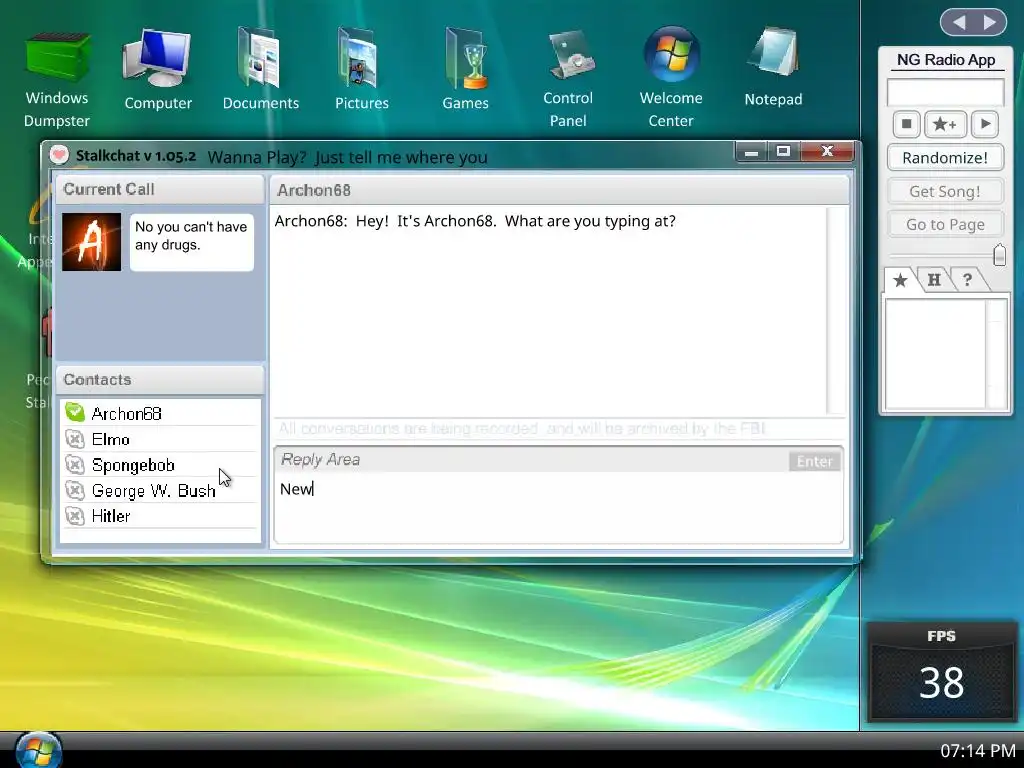Open the Welcome Center icon
1024x768 pixels.
(x=671, y=78)
